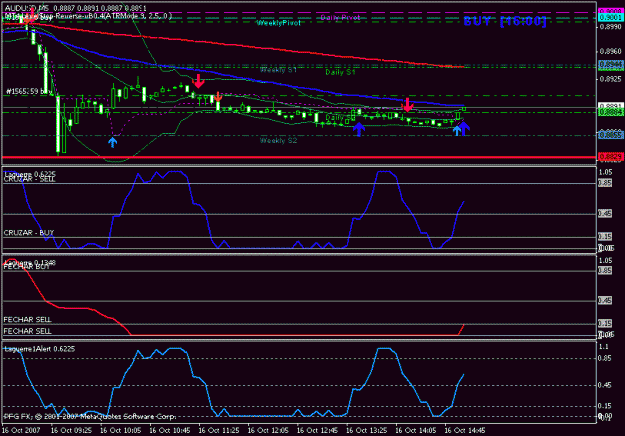Select the Weekly S2 label
This screenshot has width=625, height=436.
click(x=278, y=141)
